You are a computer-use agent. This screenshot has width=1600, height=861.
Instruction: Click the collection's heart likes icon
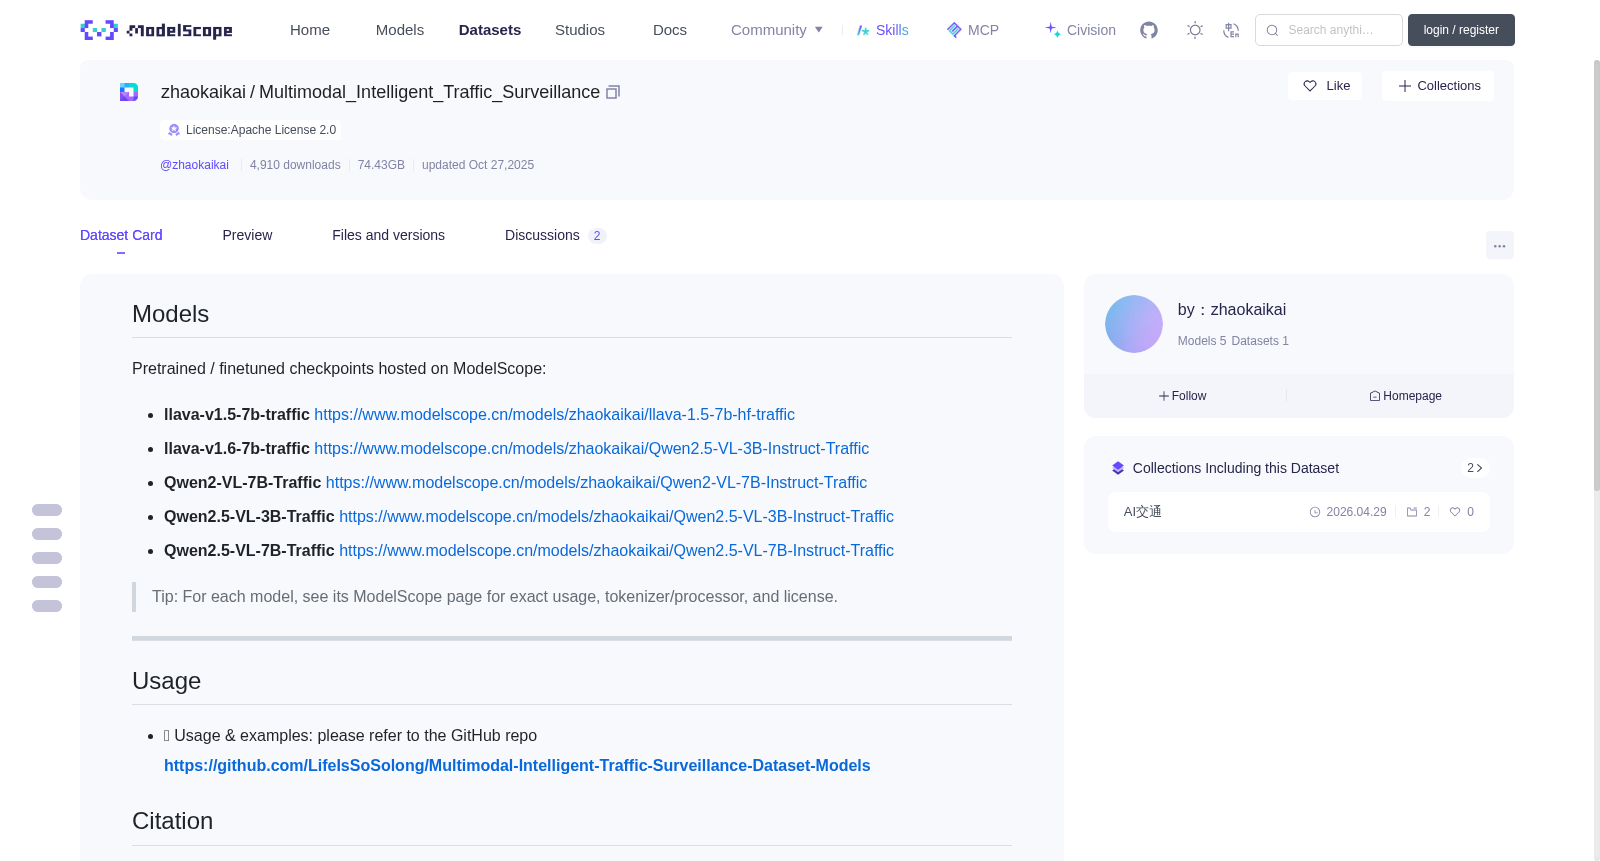coord(1455,512)
